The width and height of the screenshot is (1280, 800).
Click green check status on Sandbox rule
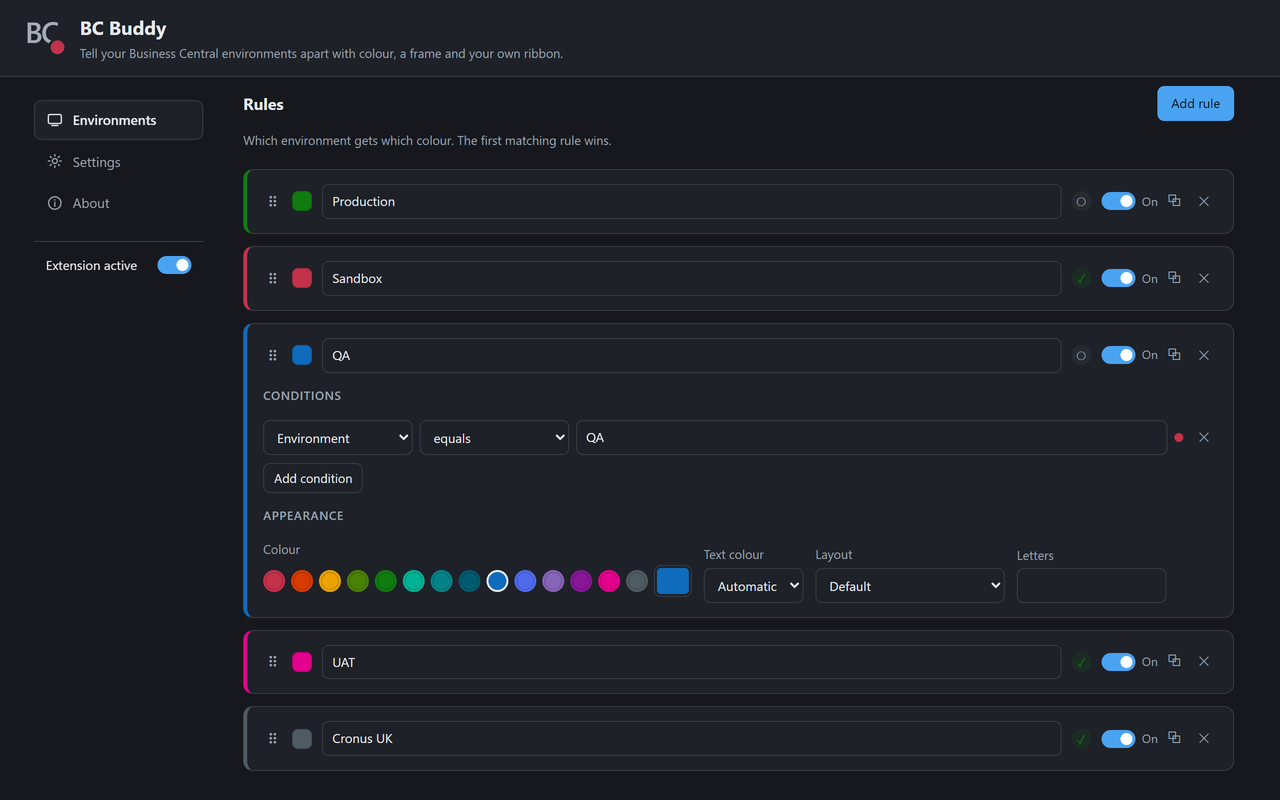pos(1081,278)
